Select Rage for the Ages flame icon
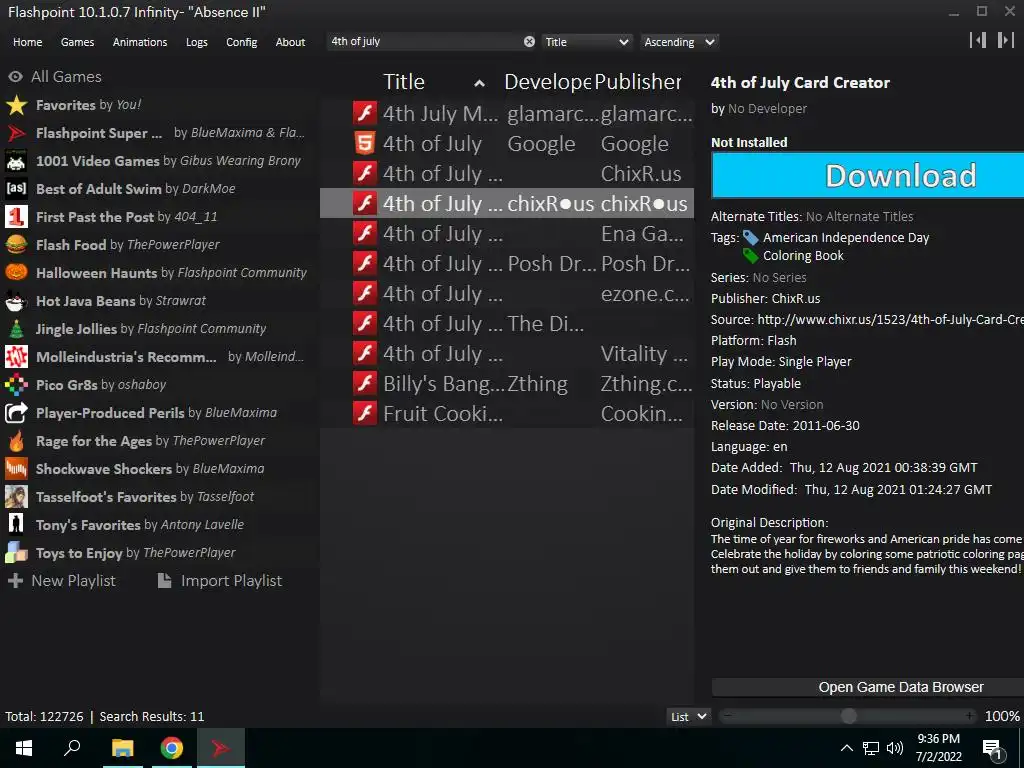 click(x=16, y=441)
